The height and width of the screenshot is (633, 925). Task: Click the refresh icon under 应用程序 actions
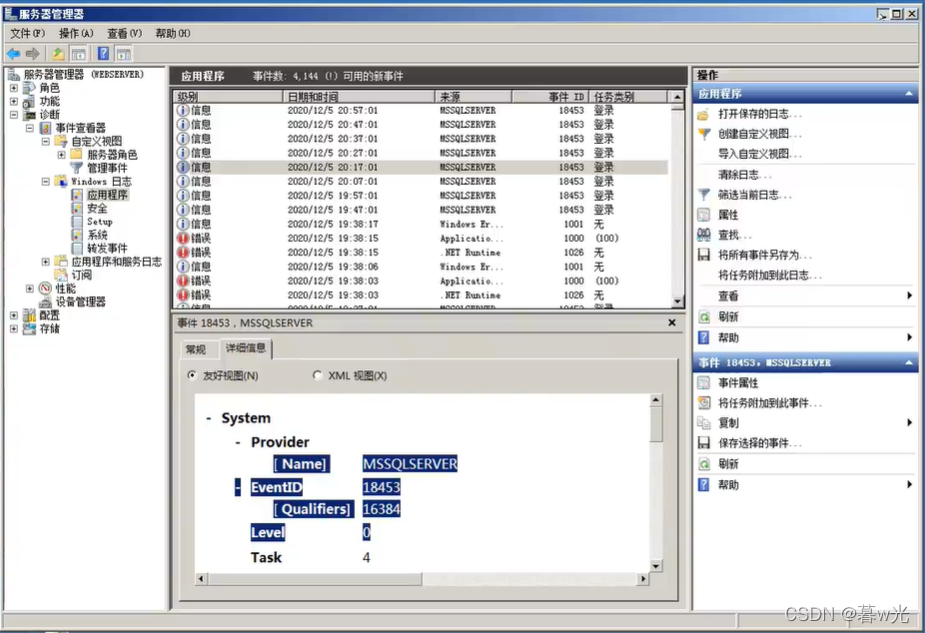pos(704,317)
